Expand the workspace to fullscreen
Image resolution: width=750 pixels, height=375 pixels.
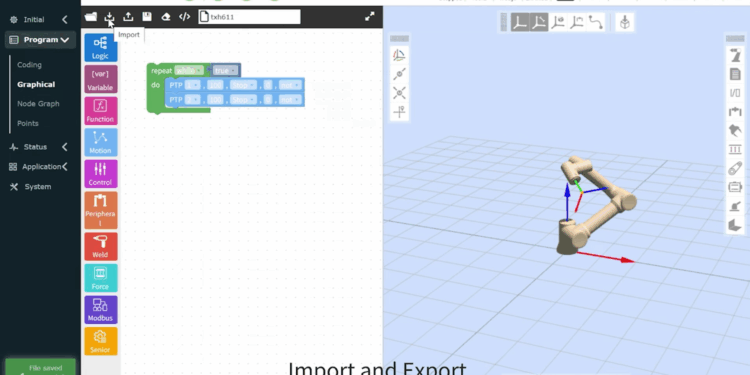(x=370, y=17)
